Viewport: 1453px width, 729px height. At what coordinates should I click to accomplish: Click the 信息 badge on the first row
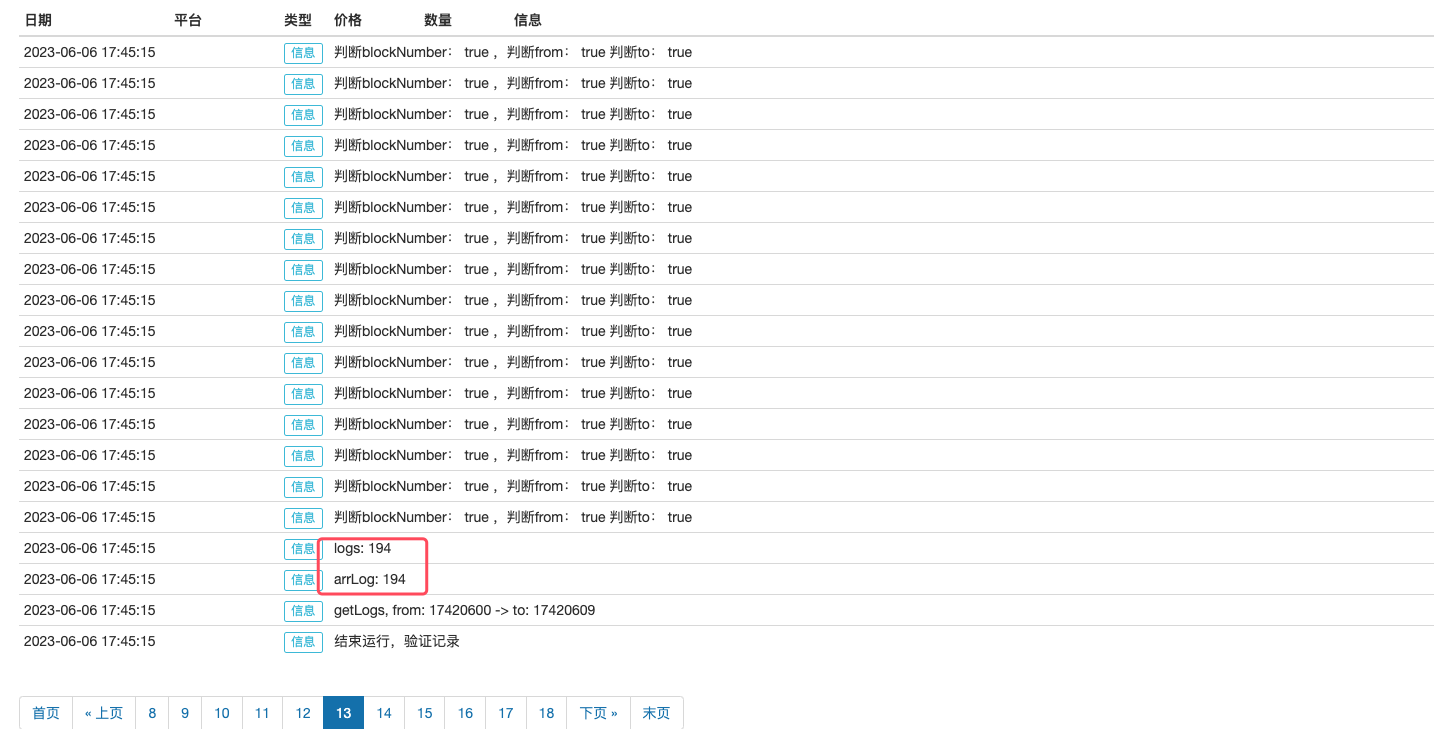pos(303,53)
